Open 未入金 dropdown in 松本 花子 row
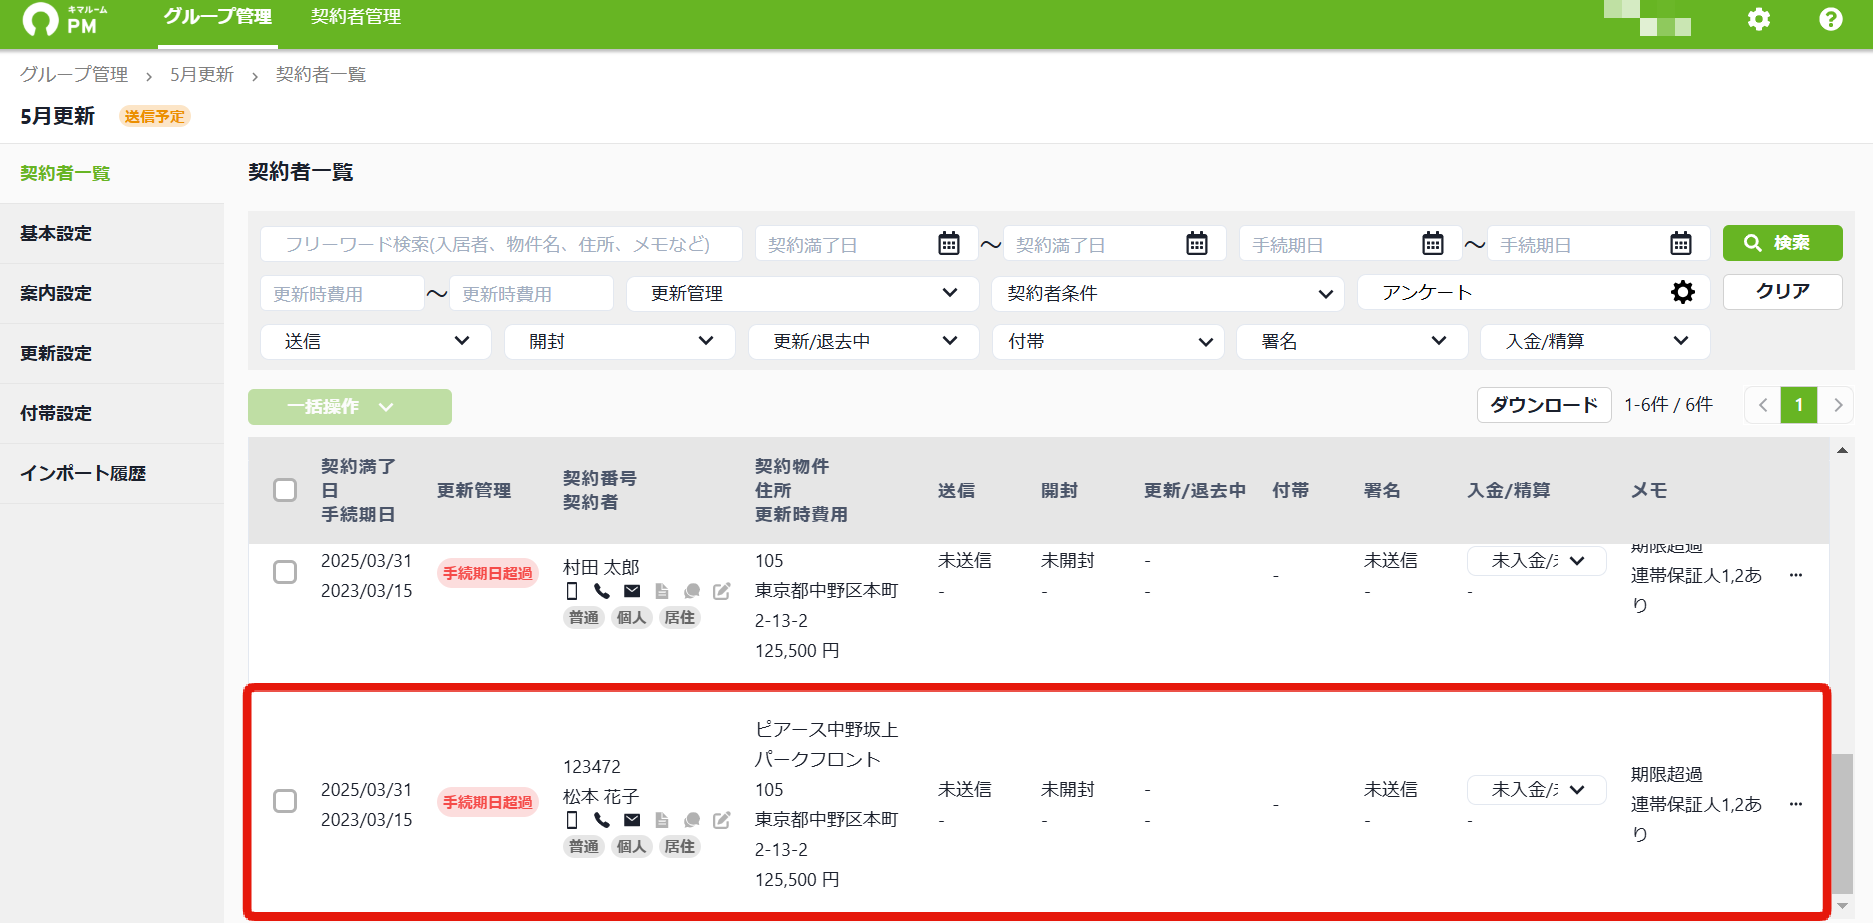The height and width of the screenshot is (923, 1873). pyautogui.click(x=1536, y=789)
